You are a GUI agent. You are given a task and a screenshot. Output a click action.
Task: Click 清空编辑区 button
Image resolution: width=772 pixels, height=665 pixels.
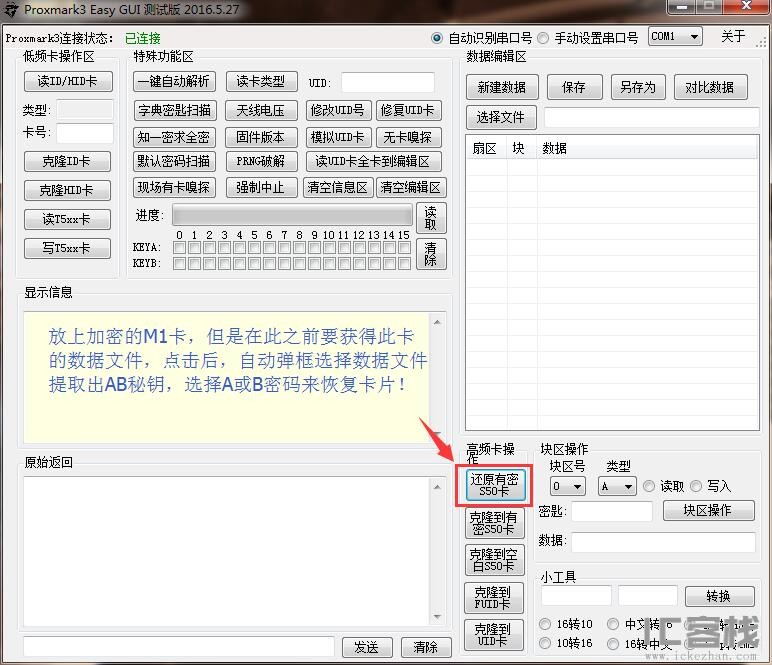click(x=411, y=188)
